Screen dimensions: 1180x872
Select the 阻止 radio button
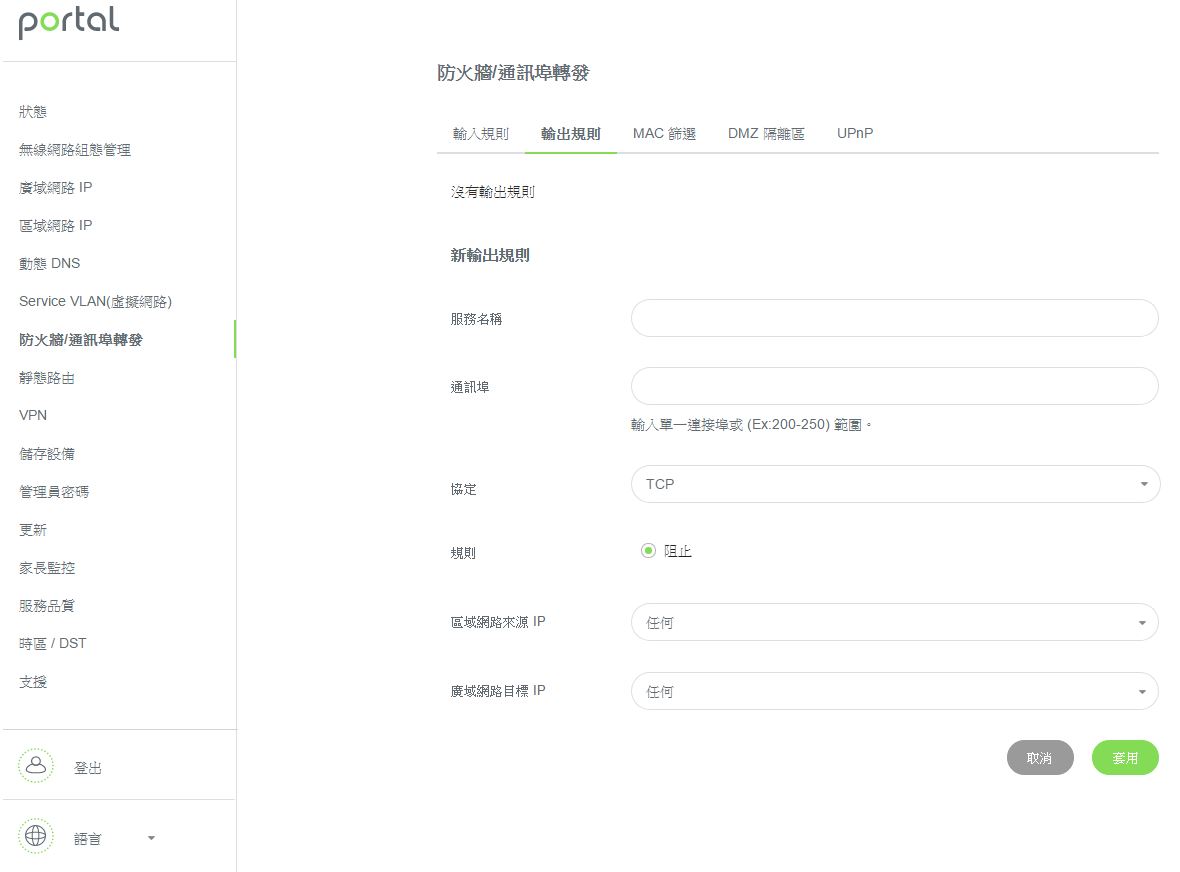click(648, 551)
